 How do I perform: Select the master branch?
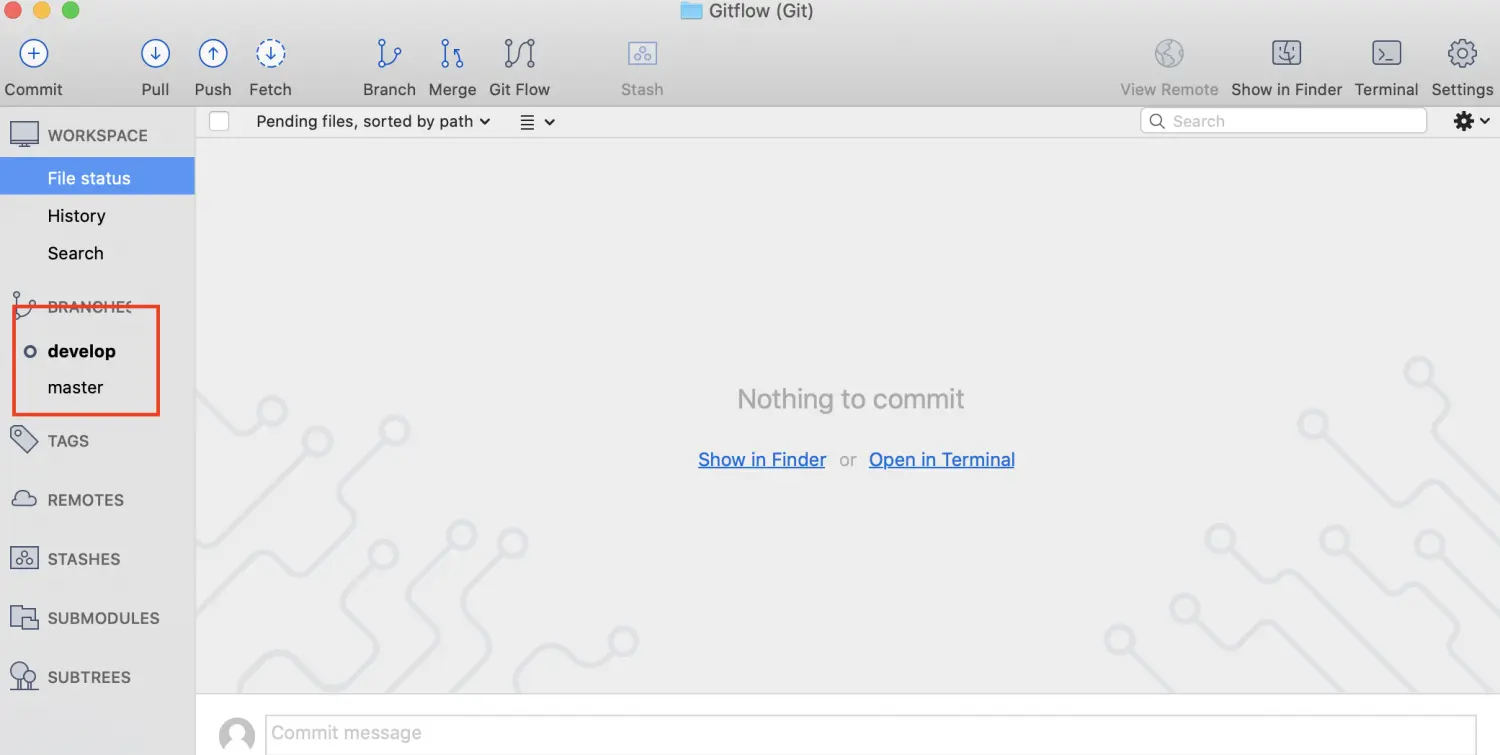click(x=75, y=387)
